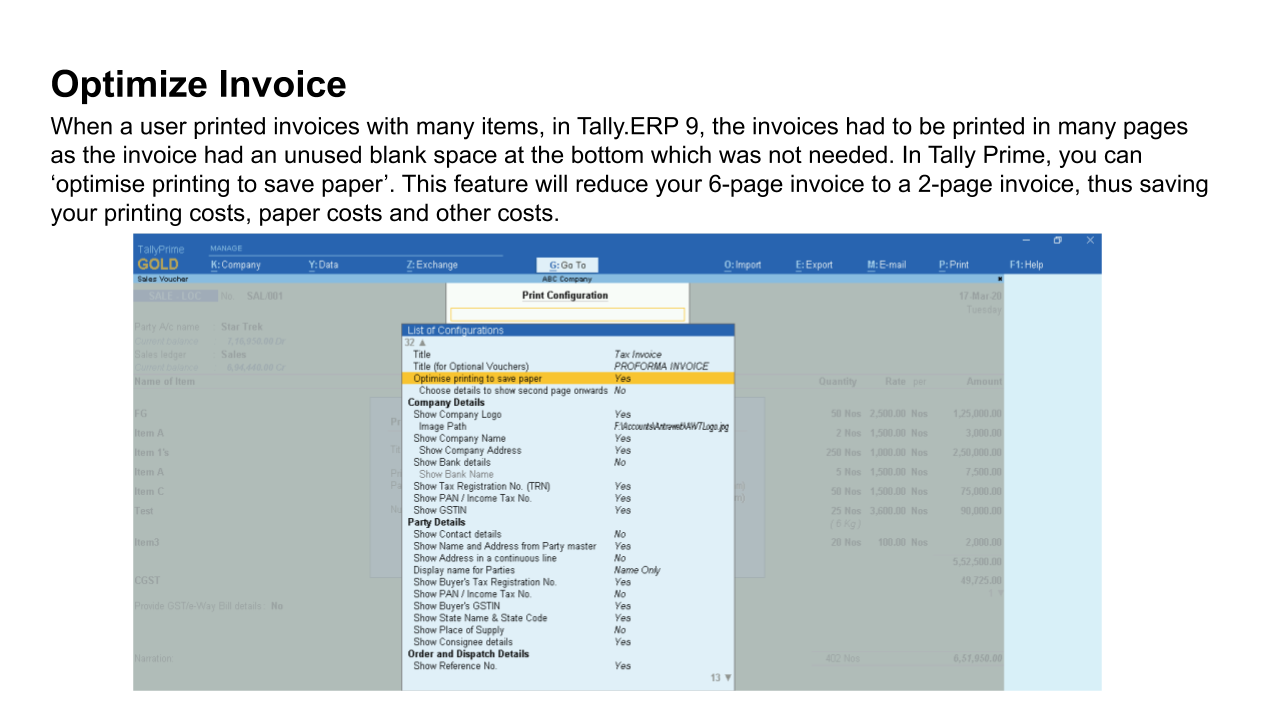This screenshot has height=720, width=1280.
Task: Click the 'PROFORMA INVOICE' value
Action: [661, 367]
